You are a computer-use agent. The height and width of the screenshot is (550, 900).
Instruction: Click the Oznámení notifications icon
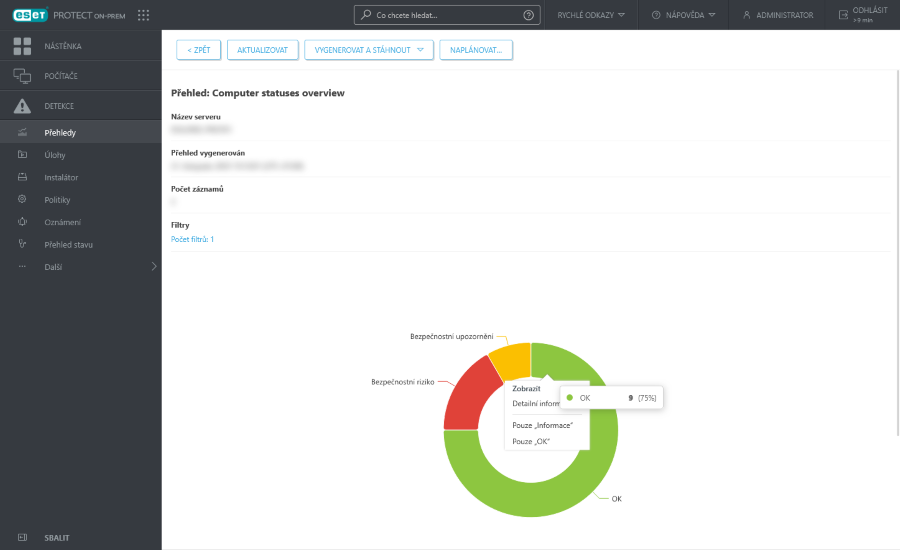tap(22, 222)
